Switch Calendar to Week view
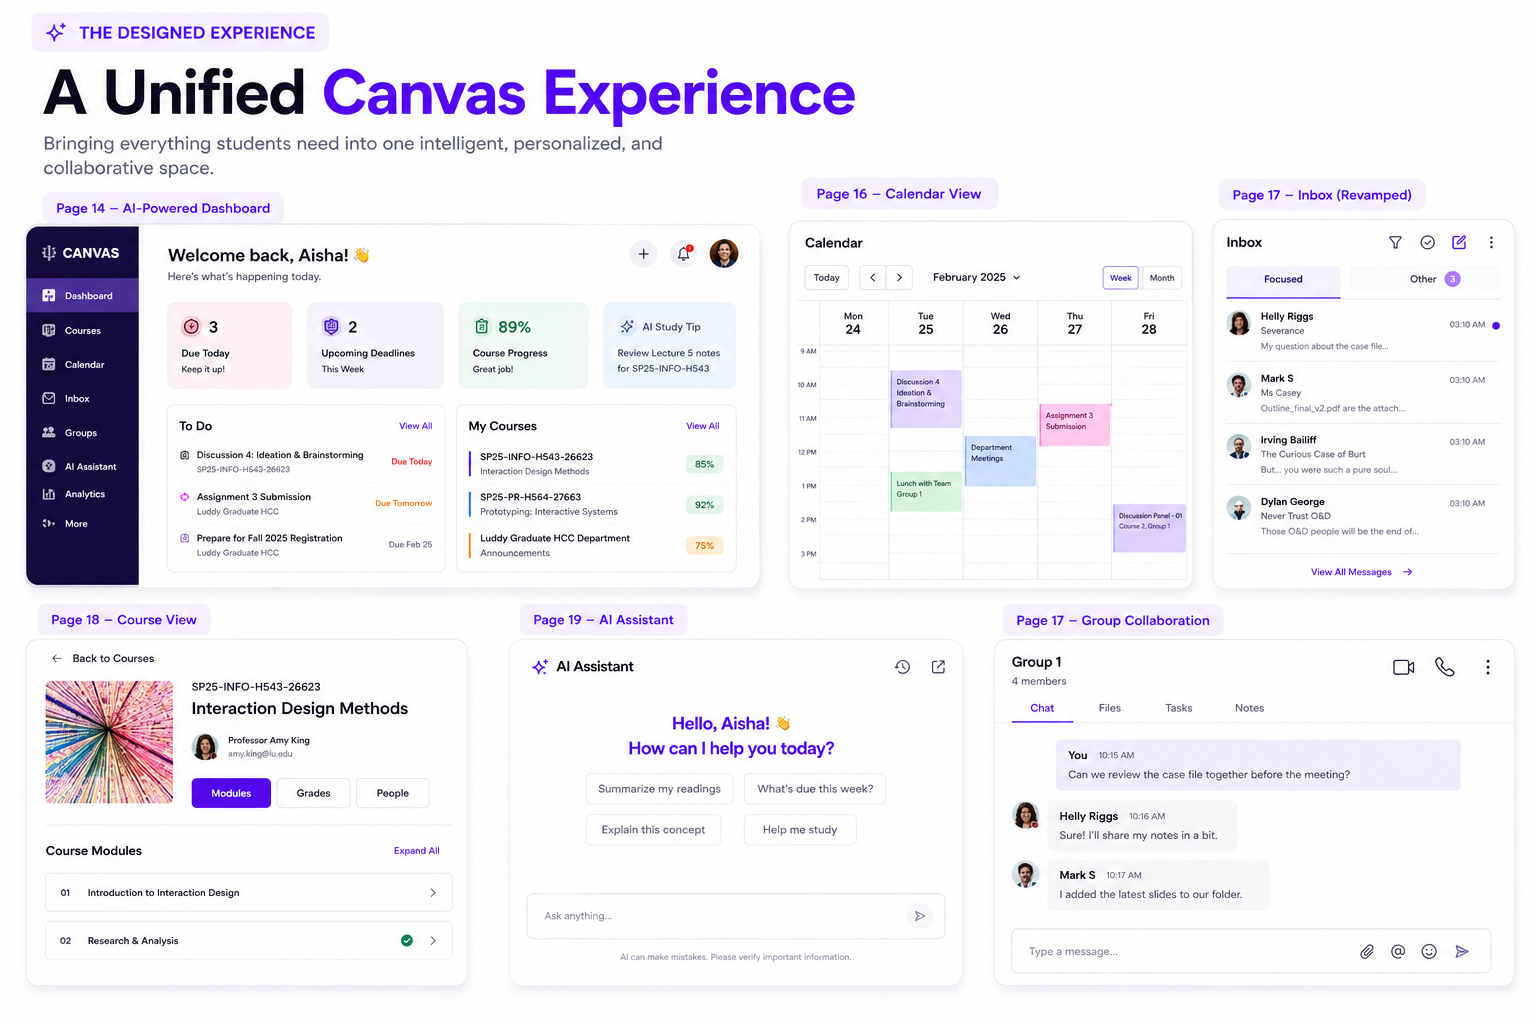 pos(1121,278)
